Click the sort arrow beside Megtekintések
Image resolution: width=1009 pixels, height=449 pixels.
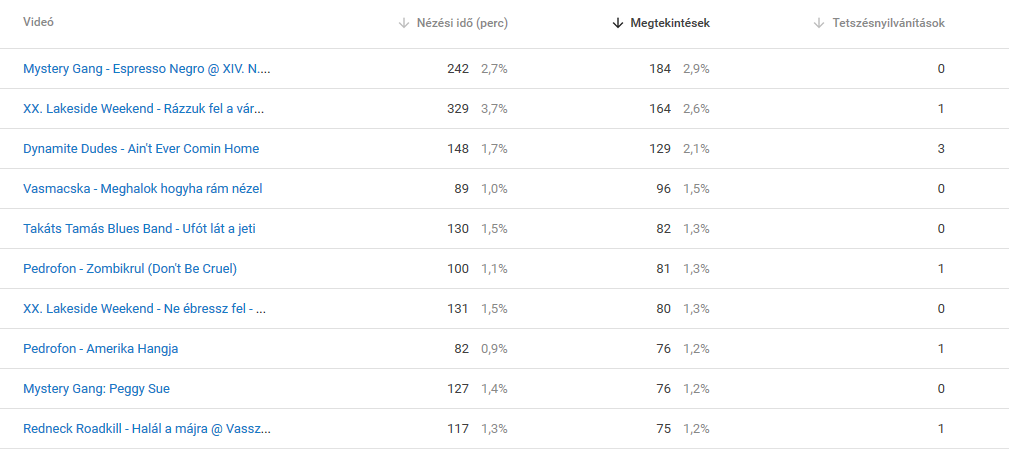click(618, 23)
